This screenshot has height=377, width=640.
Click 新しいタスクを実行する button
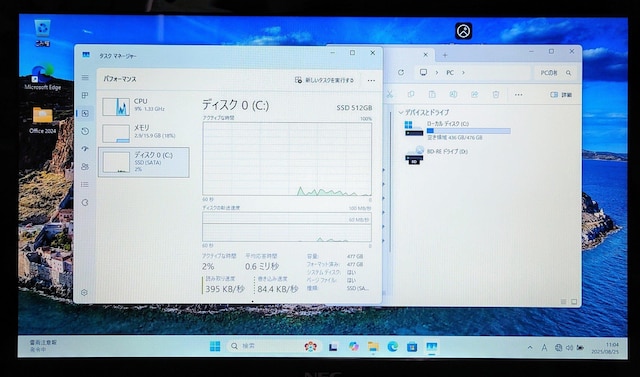(x=324, y=80)
